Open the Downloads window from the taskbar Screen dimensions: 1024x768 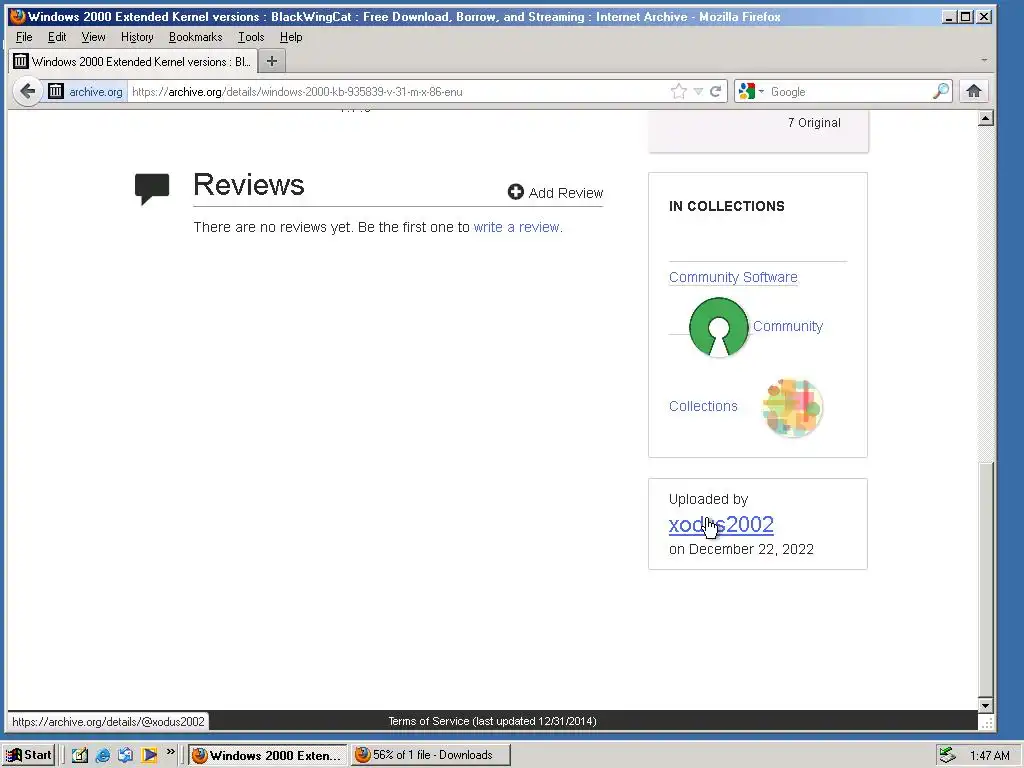430,755
